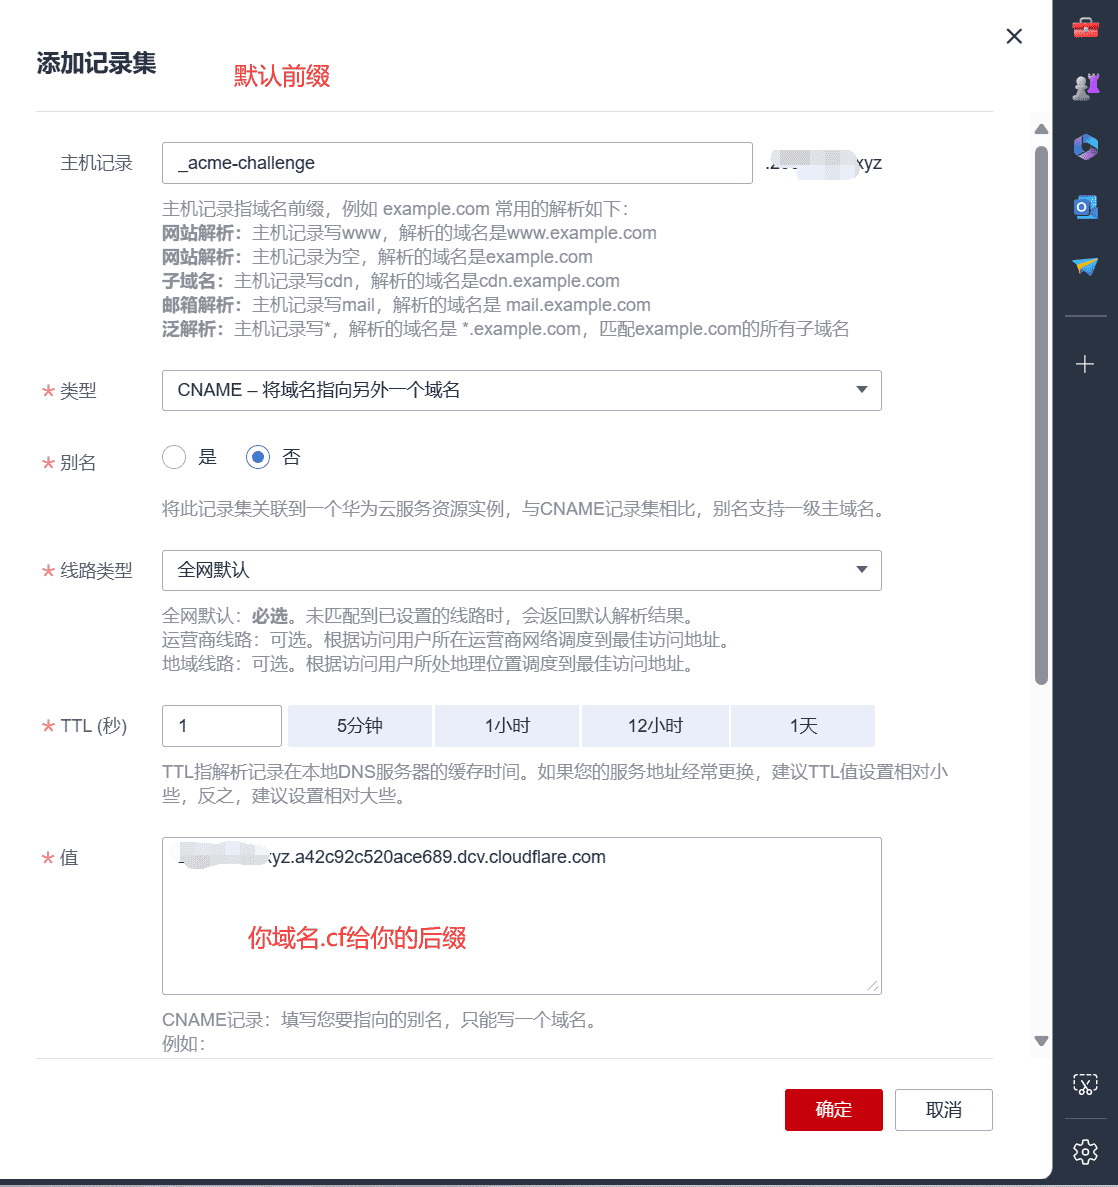
Task: Close the 添加记录集 dialog with X
Action: point(1014,36)
